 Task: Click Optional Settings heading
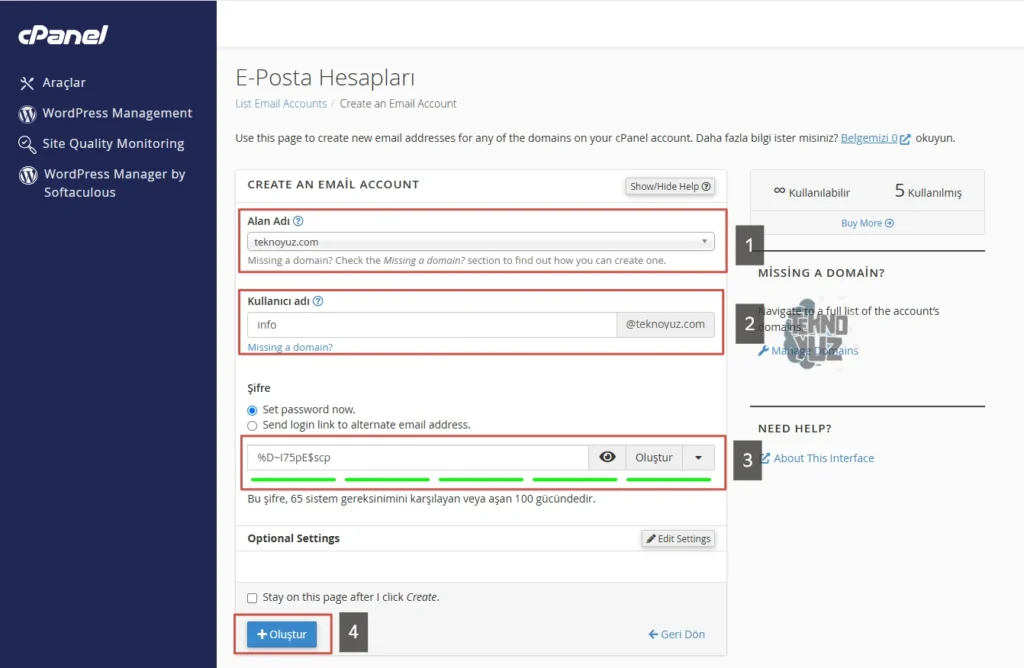tap(294, 539)
